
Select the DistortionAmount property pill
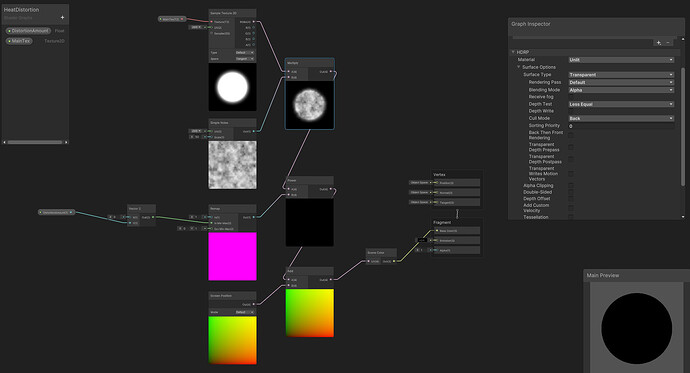coord(29,31)
